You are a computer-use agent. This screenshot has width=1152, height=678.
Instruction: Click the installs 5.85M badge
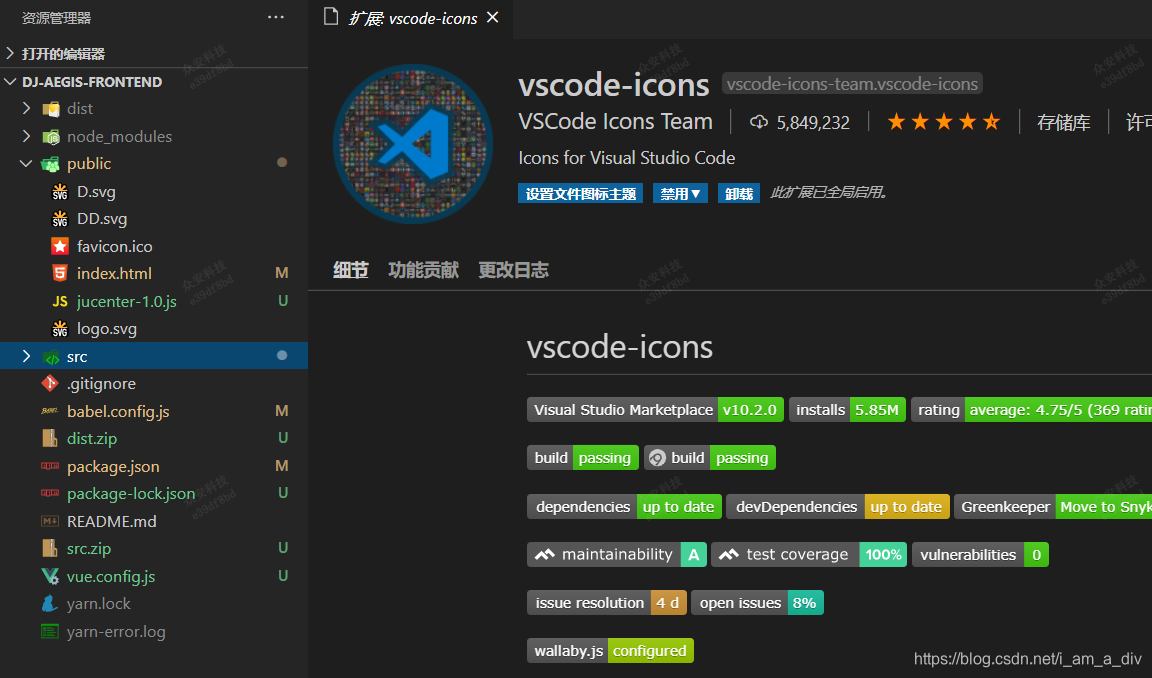[x=848, y=410]
